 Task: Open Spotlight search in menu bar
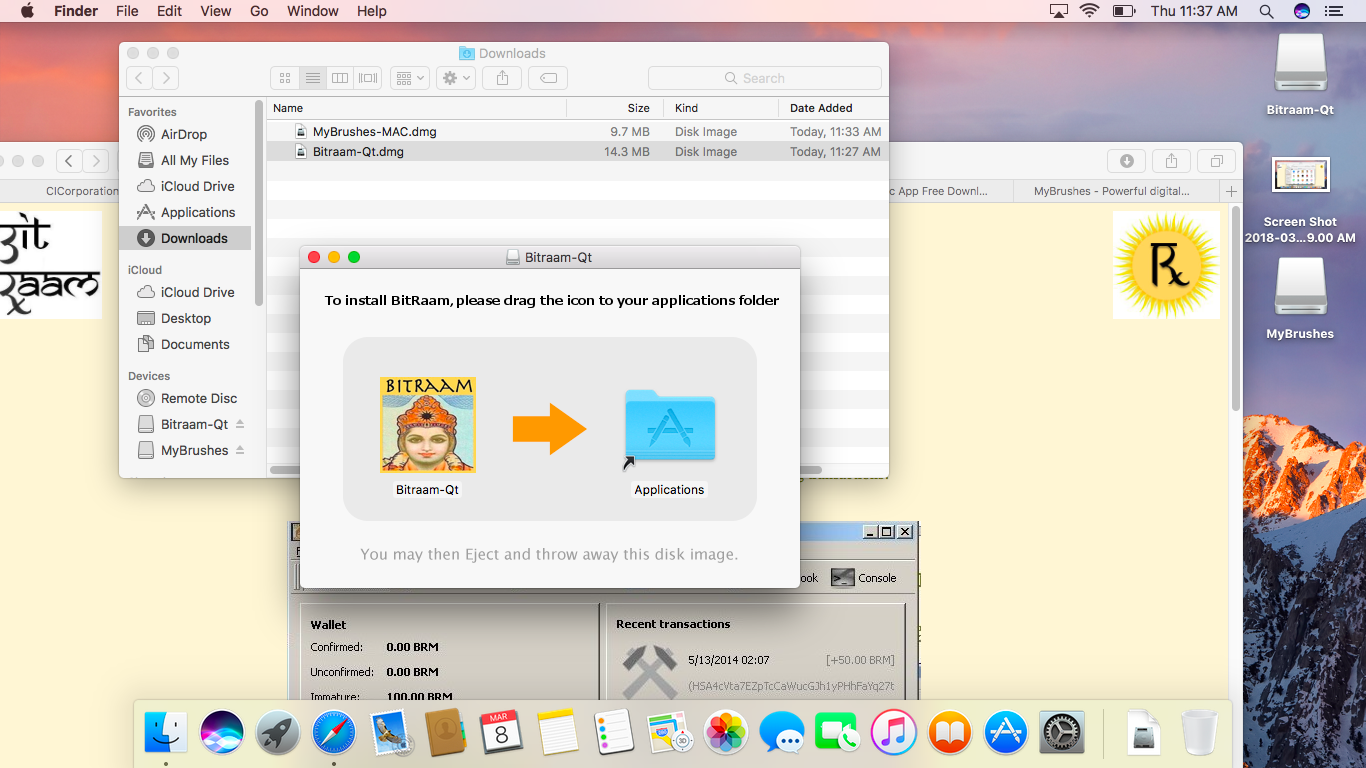pyautogui.click(x=1266, y=11)
